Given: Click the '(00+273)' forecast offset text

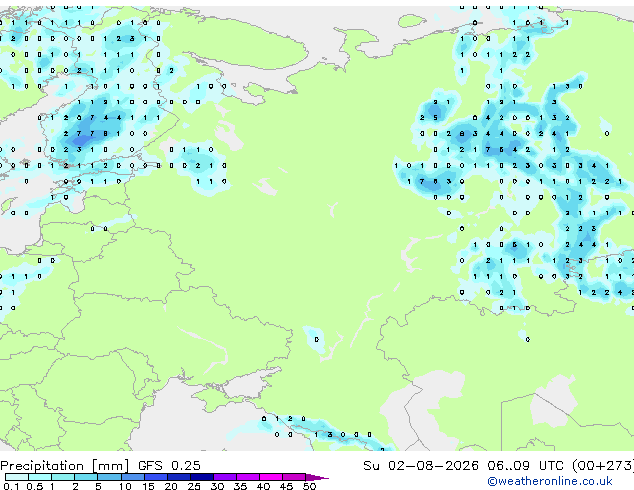Looking at the screenshot, I should point(603,466).
